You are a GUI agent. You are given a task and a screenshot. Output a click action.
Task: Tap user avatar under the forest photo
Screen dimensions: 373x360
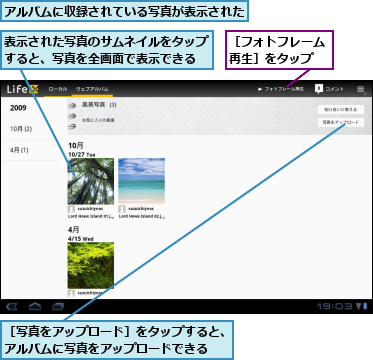pos(71,209)
